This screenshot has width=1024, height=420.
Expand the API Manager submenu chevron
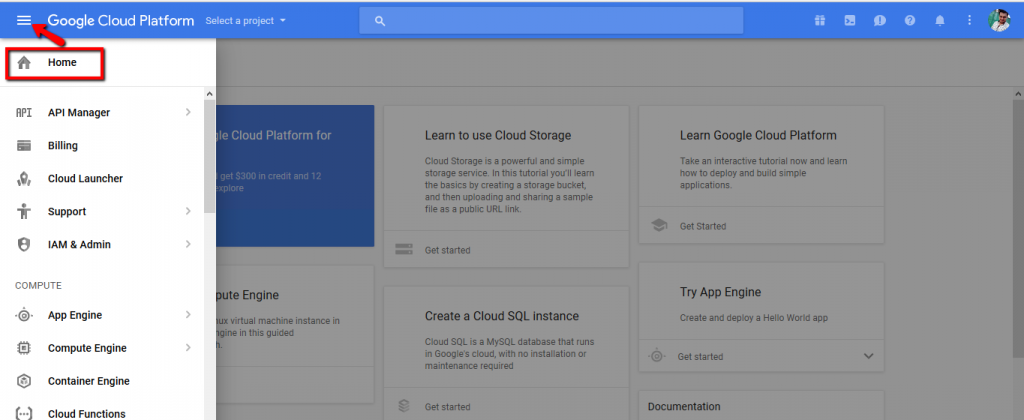pyautogui.click(x=188, y=112)
